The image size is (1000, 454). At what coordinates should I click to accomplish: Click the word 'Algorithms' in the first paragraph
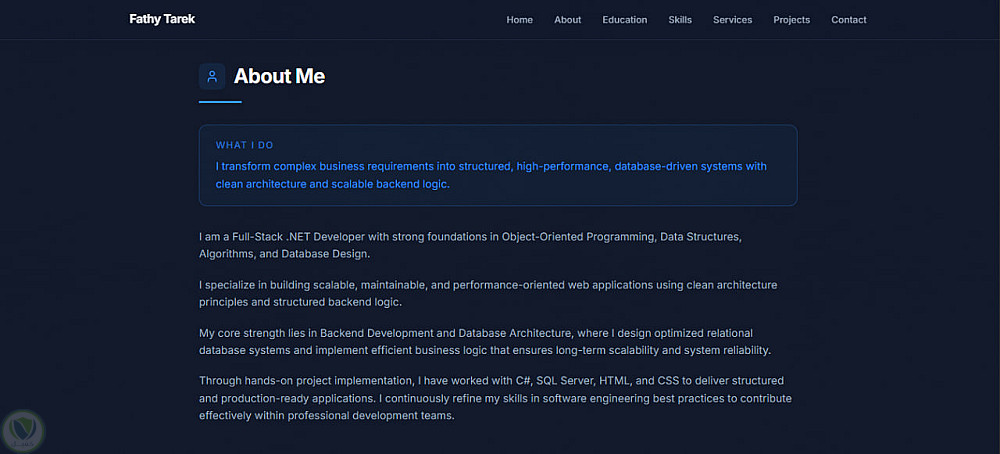click(x=226, y=254)
